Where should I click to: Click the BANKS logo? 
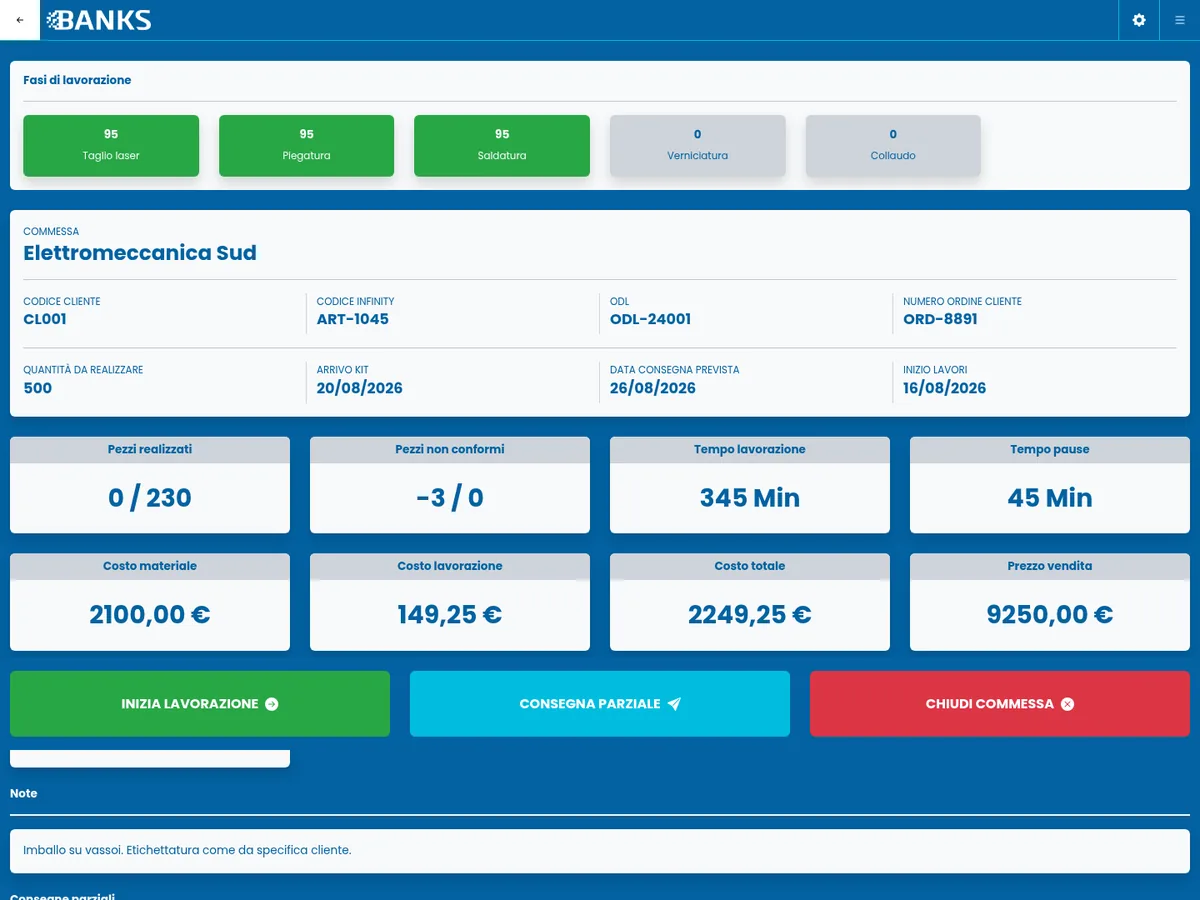(x=99, y=20)
